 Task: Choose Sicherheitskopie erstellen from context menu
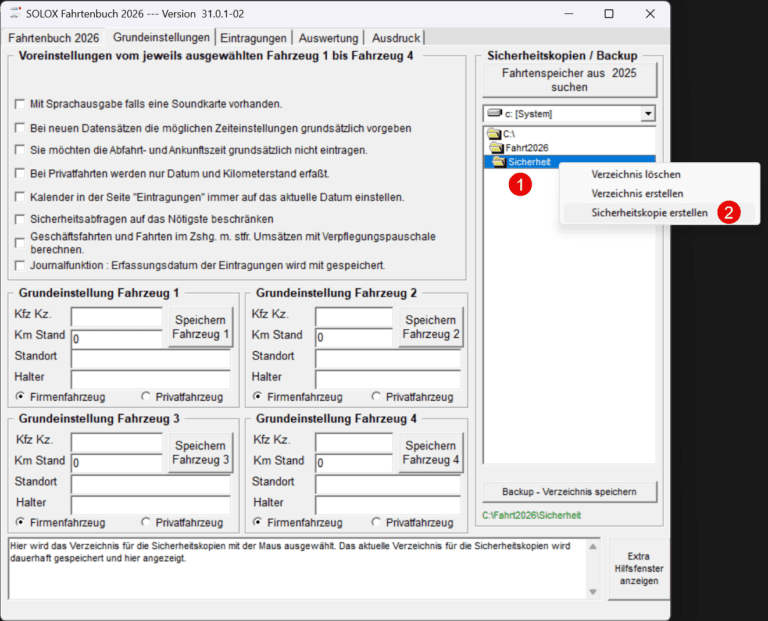(649, 213)
